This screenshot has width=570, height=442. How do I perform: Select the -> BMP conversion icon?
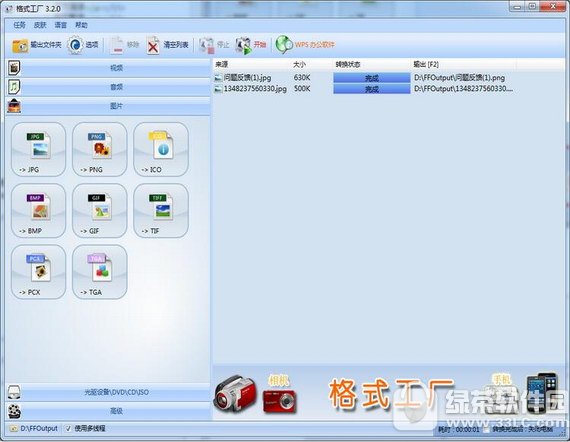[x=39, y=211]
